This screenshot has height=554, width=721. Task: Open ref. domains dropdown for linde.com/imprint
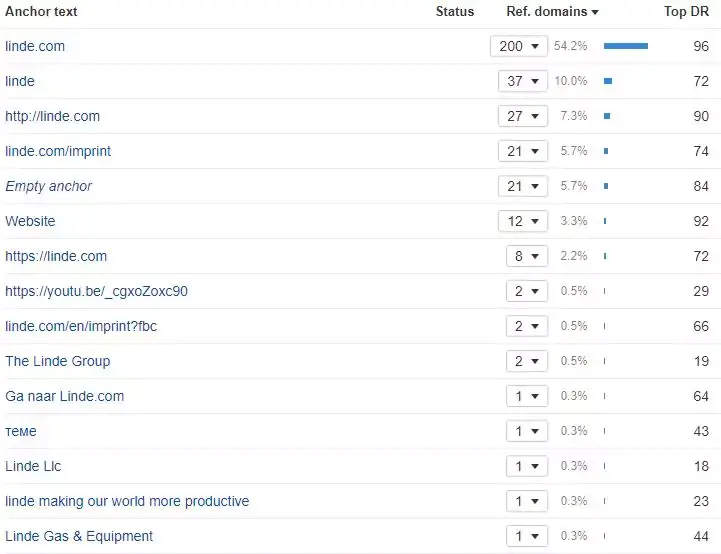click(x=523, y=151)
